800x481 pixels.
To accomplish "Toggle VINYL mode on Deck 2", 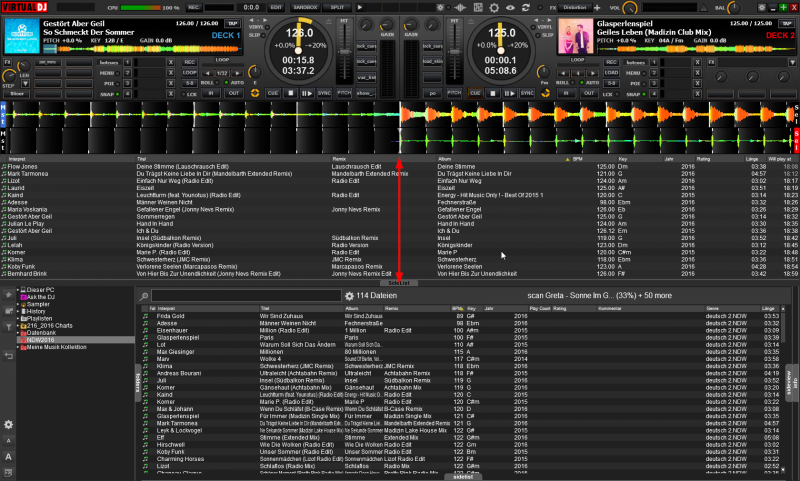I will (x=543, y=27).
